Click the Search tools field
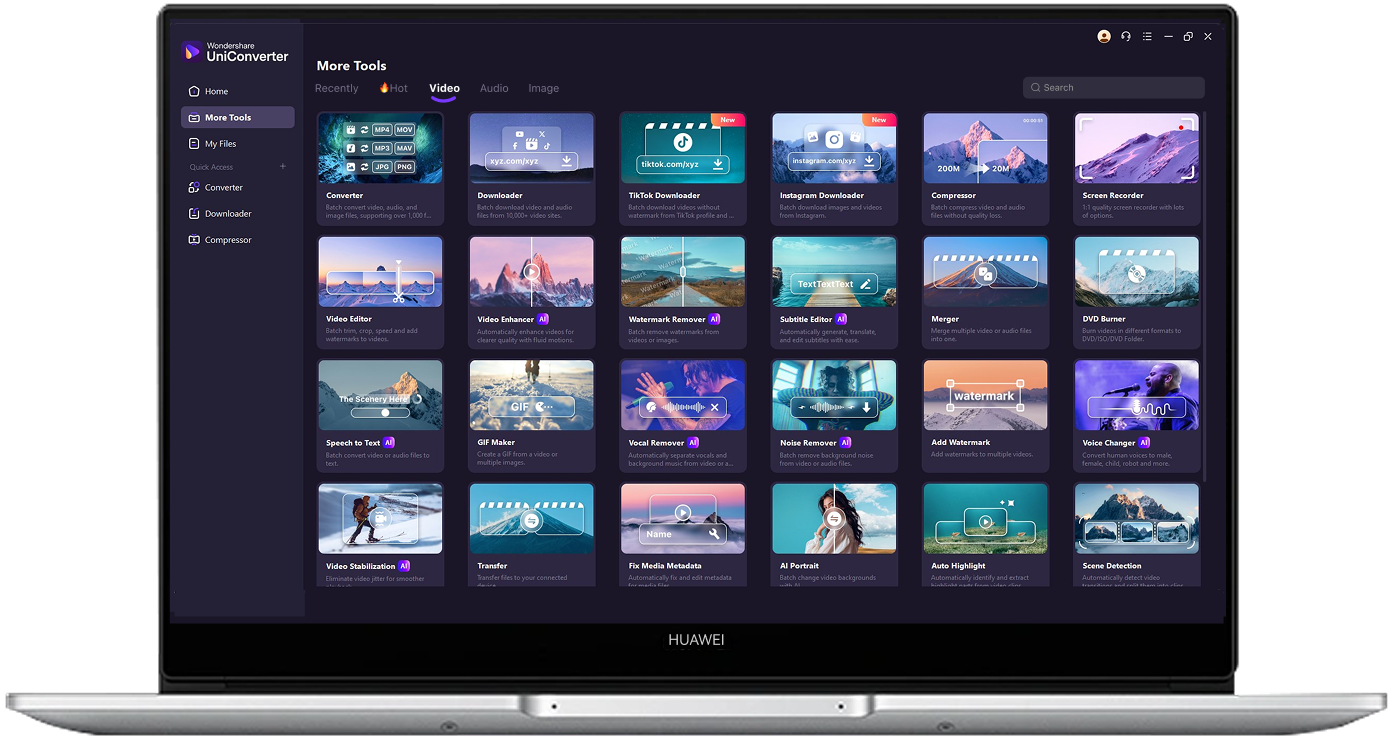The image size is (1393, 742). coord(1113,88)
